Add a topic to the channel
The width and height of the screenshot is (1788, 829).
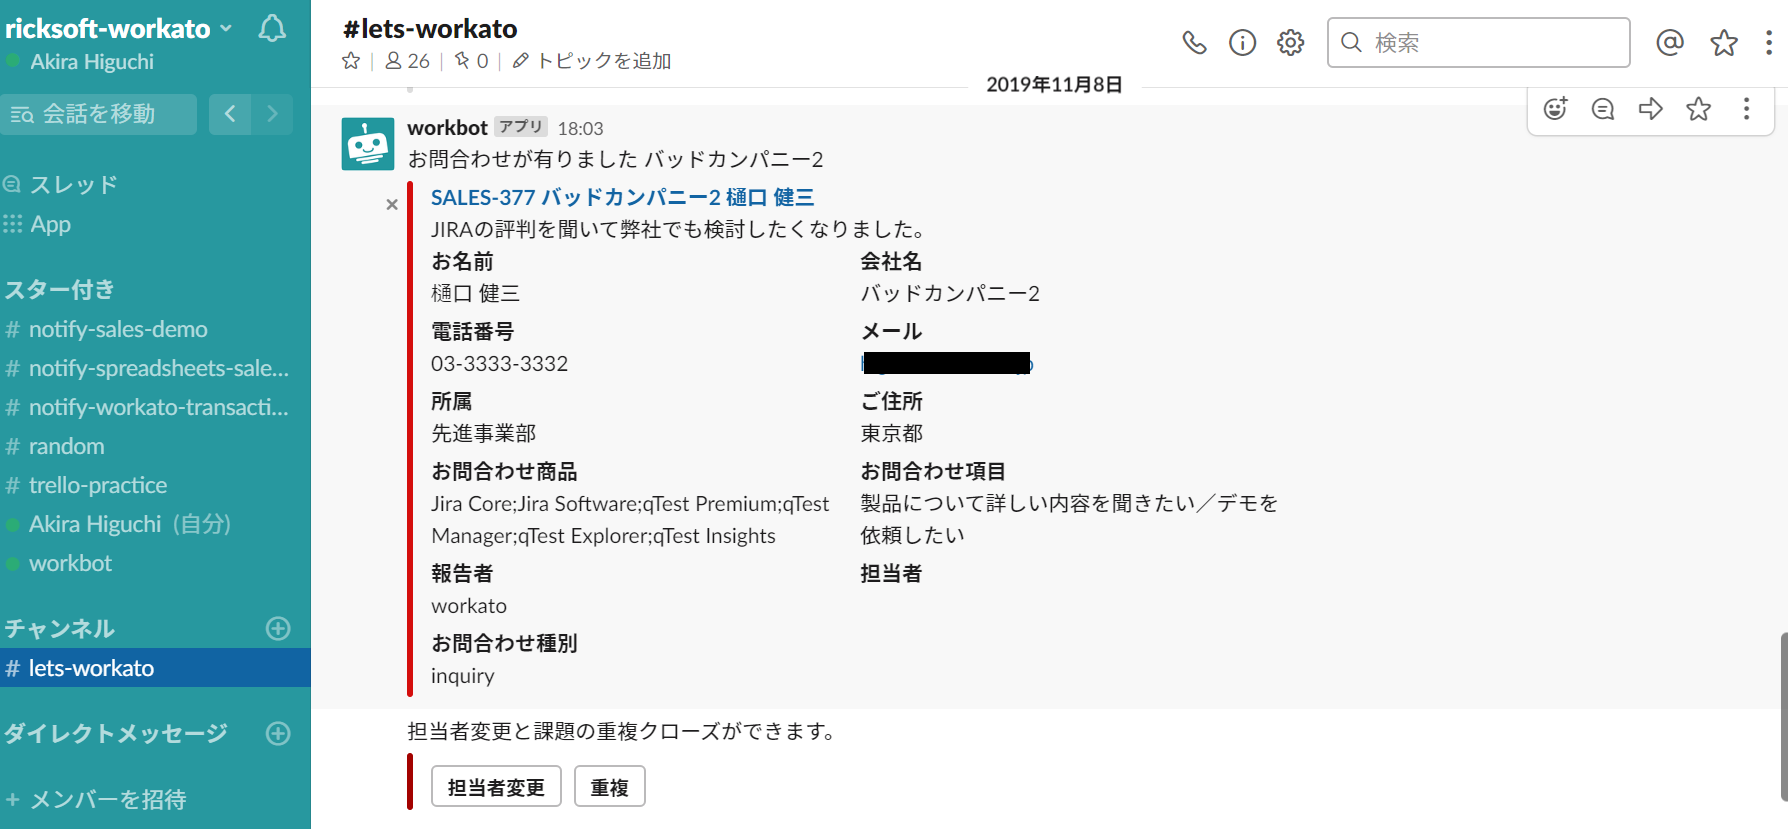coord(592,61)
